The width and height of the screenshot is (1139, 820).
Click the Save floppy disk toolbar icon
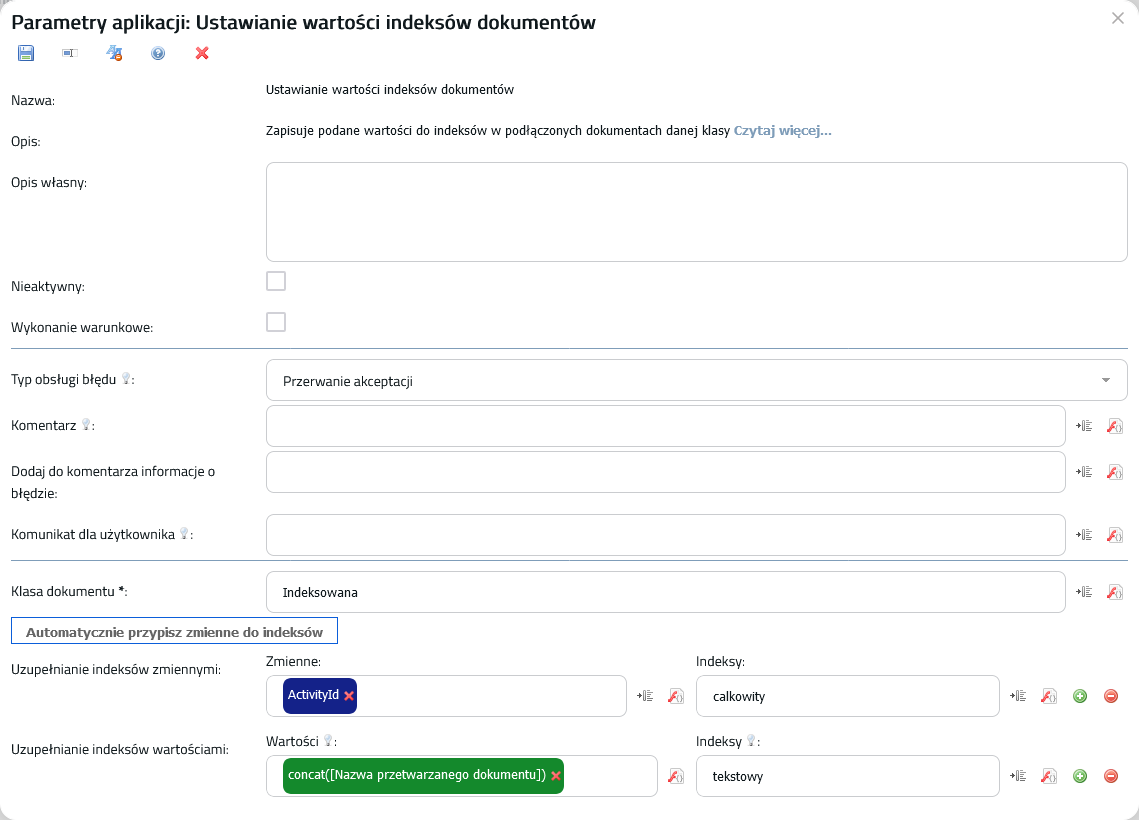tap(26, 53)
